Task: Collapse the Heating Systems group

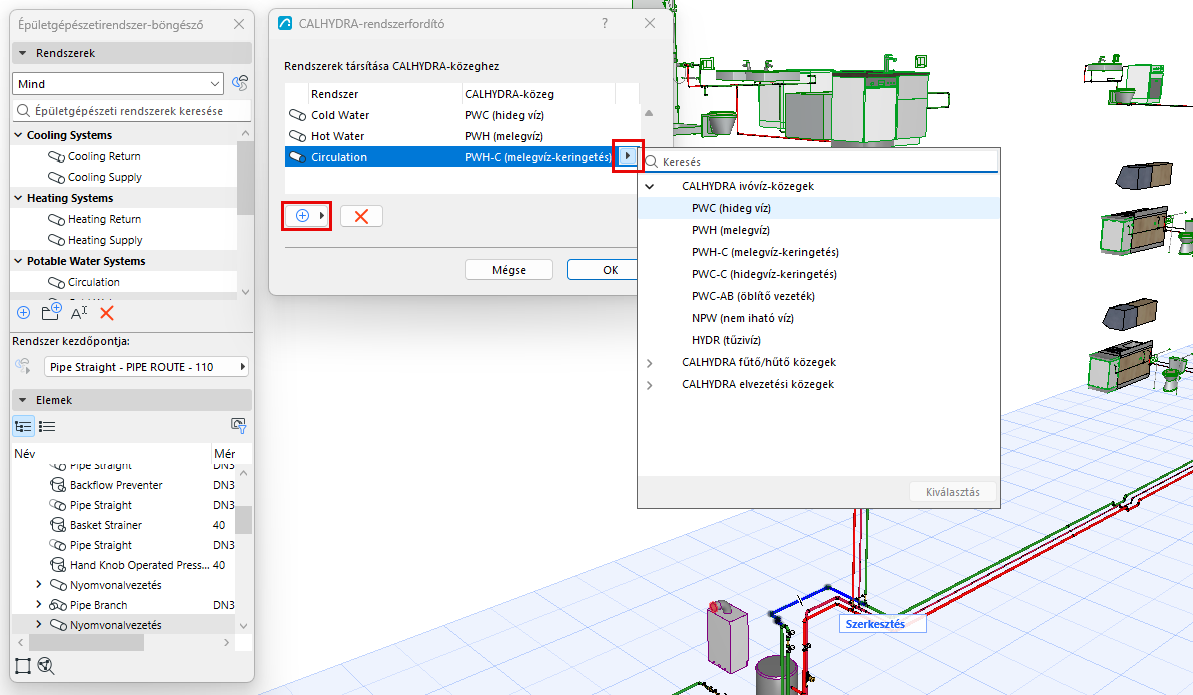Action: [18, 198]
